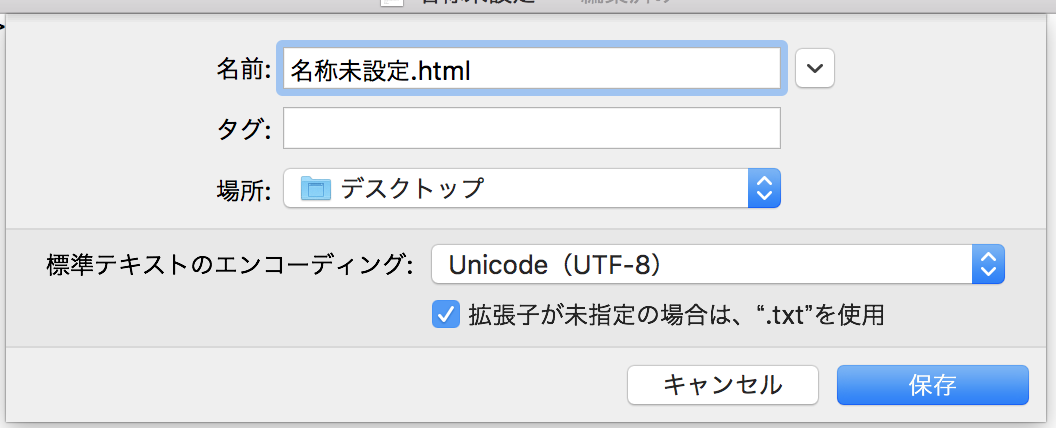
Task: Focus the タグ input field
Action: tap(531, 128)
